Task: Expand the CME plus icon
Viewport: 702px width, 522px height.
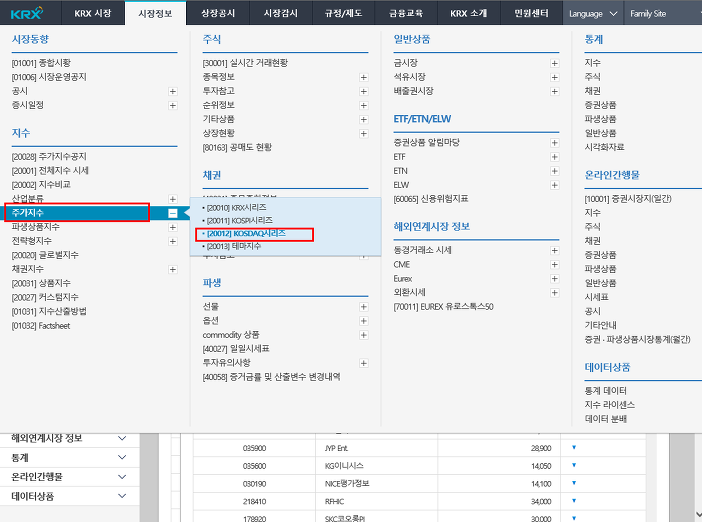Action: point(554,265)
